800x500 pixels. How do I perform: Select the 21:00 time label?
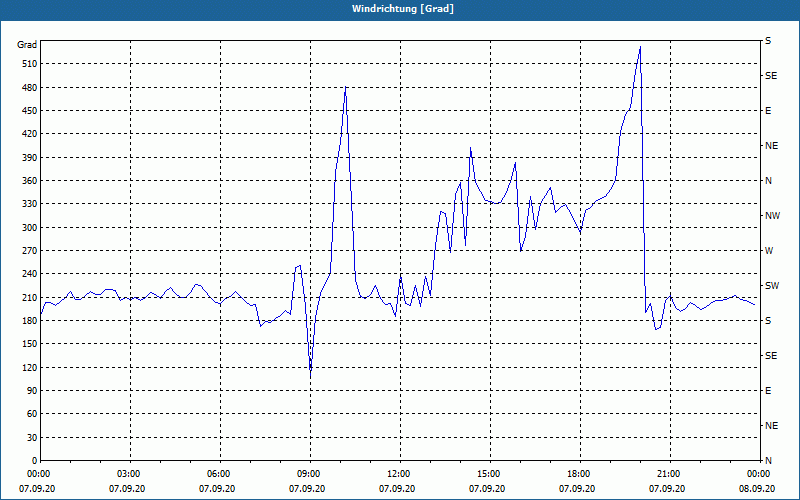[x=670, y=474]
